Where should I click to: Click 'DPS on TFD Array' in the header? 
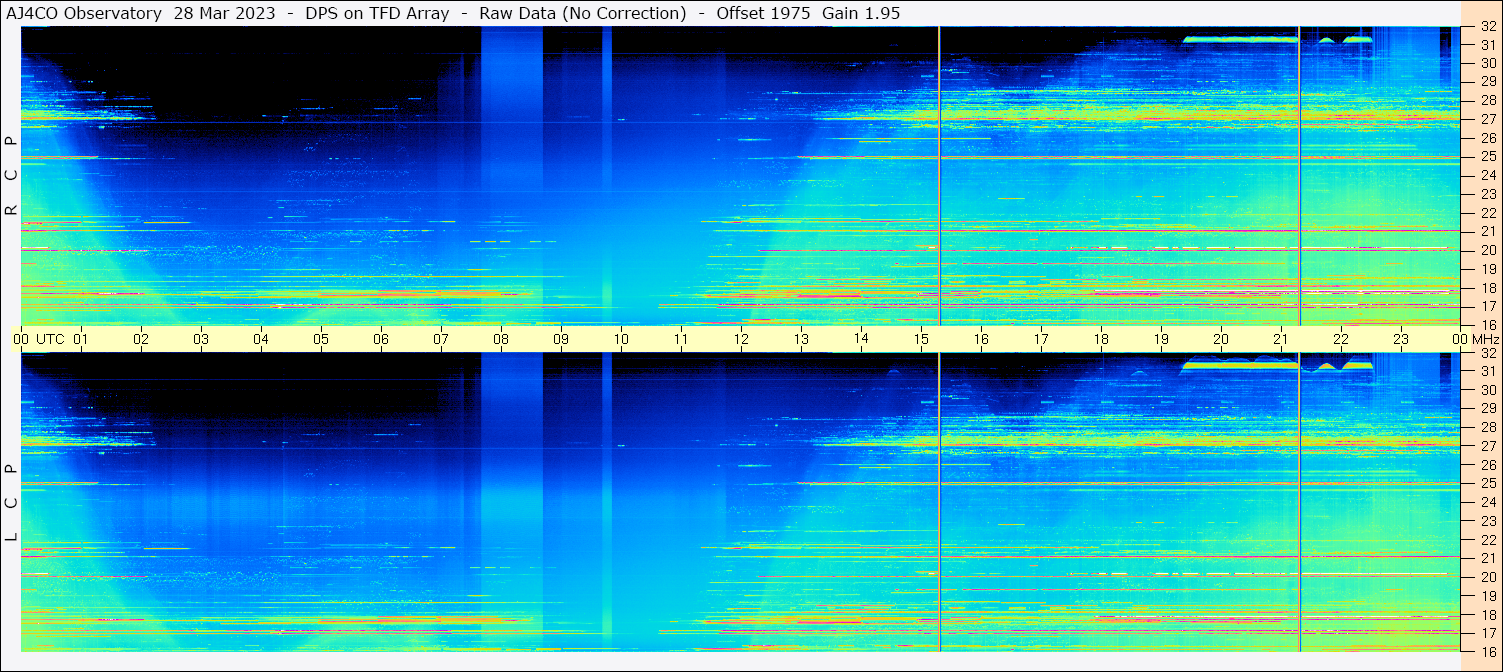pos(377,13)
